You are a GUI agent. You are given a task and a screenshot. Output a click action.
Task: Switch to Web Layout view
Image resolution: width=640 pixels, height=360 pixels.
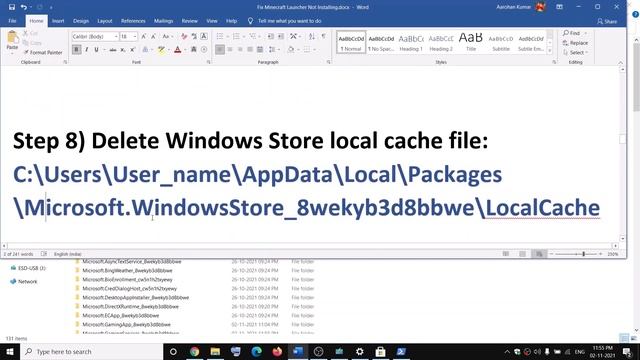539,254
